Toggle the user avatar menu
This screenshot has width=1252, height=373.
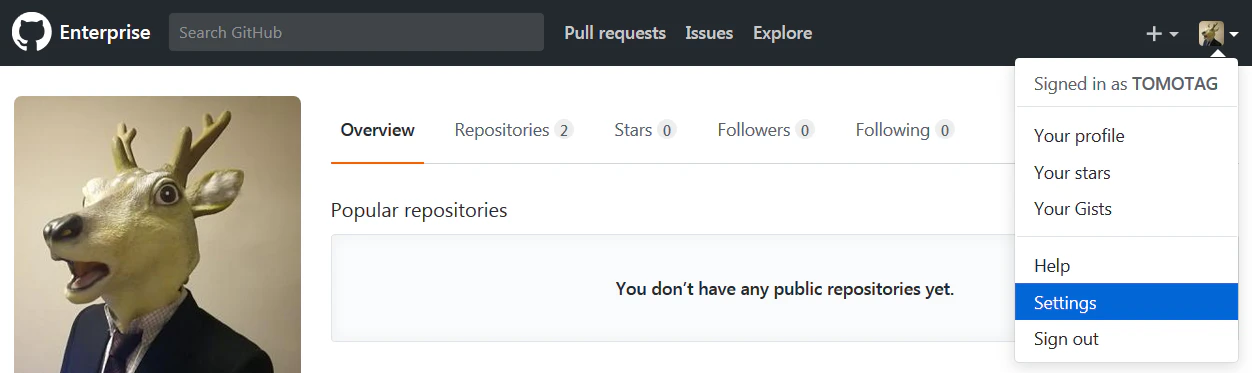click(x=1219, y=34)
